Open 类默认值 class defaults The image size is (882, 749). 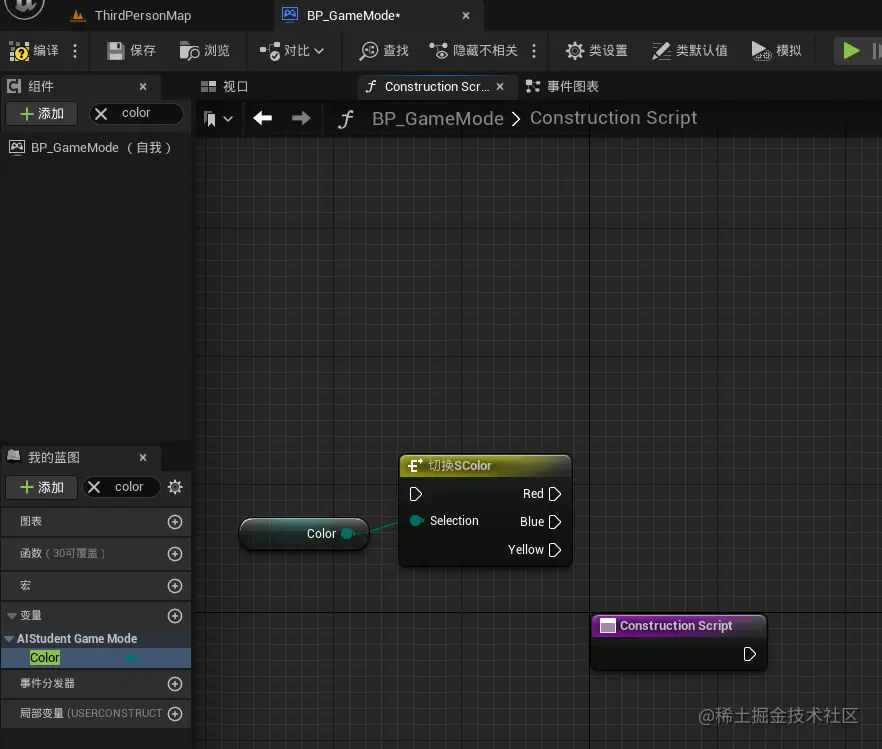(689, 51)
